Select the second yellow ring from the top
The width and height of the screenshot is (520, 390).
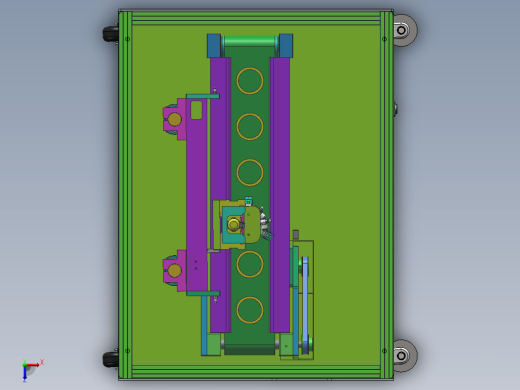(x=250, y=127)
